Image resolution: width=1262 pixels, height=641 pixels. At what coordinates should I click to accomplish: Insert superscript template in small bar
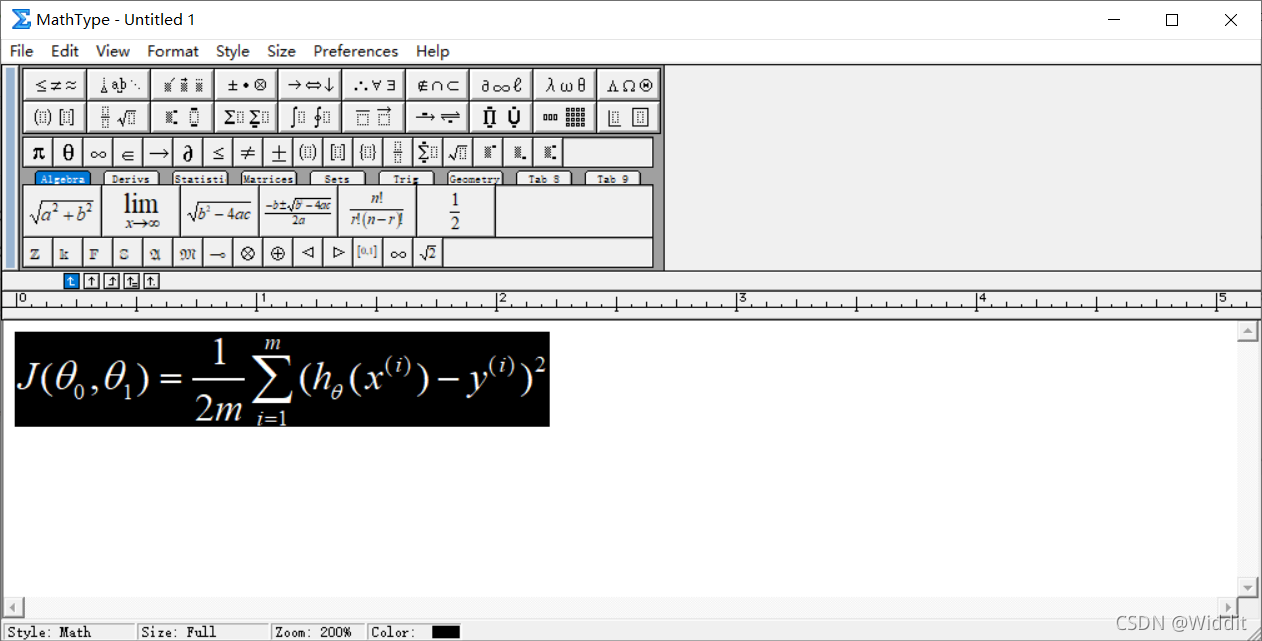[x=488, y=153]
